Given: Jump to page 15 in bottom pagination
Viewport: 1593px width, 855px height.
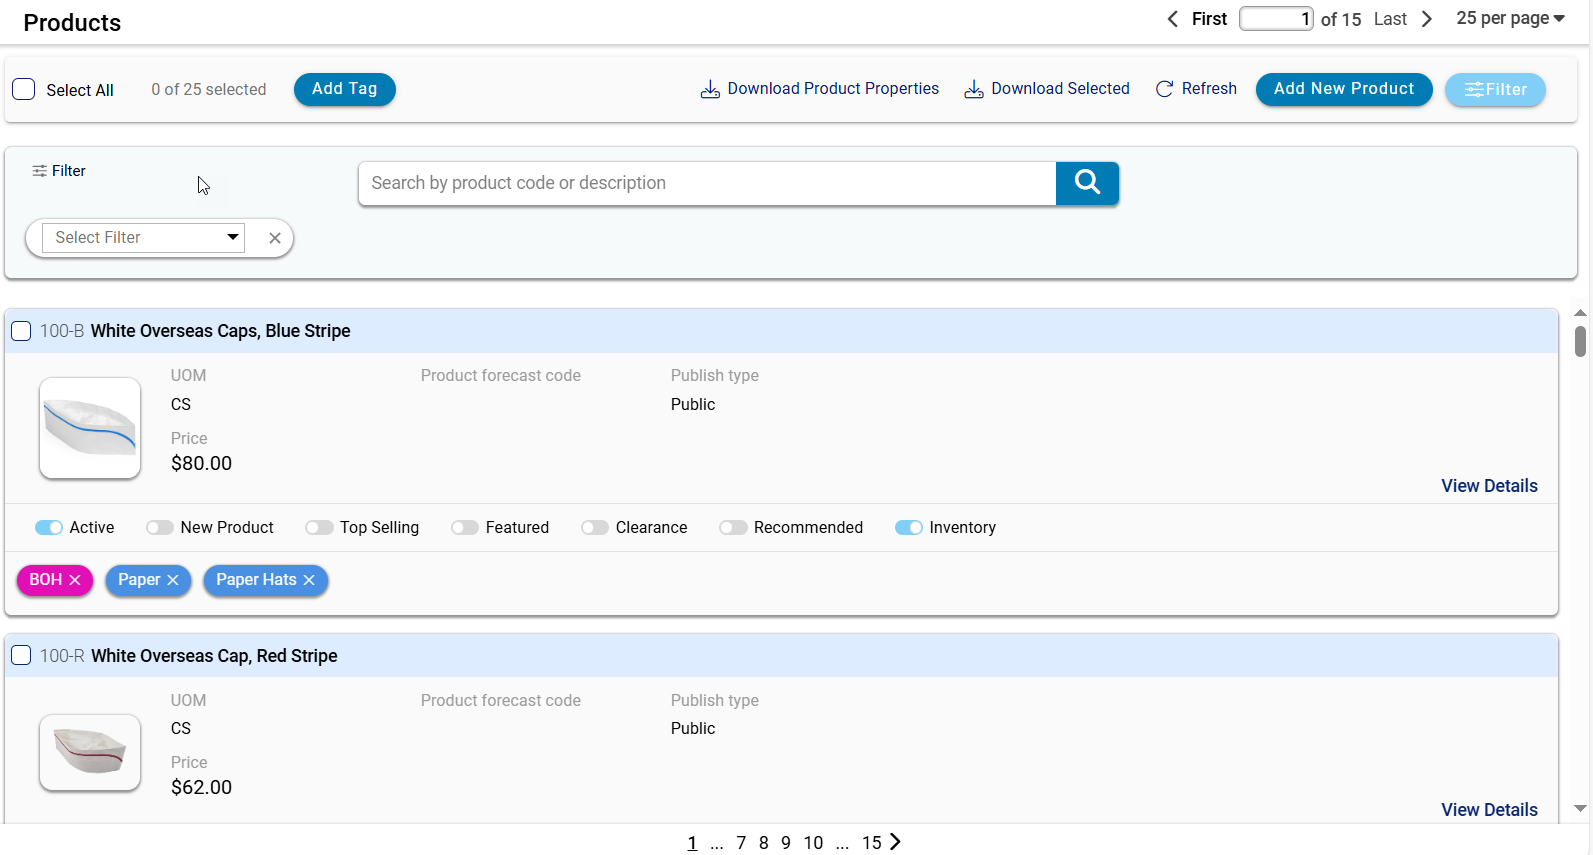Looking at the screenshot, I should pos(871,843).
